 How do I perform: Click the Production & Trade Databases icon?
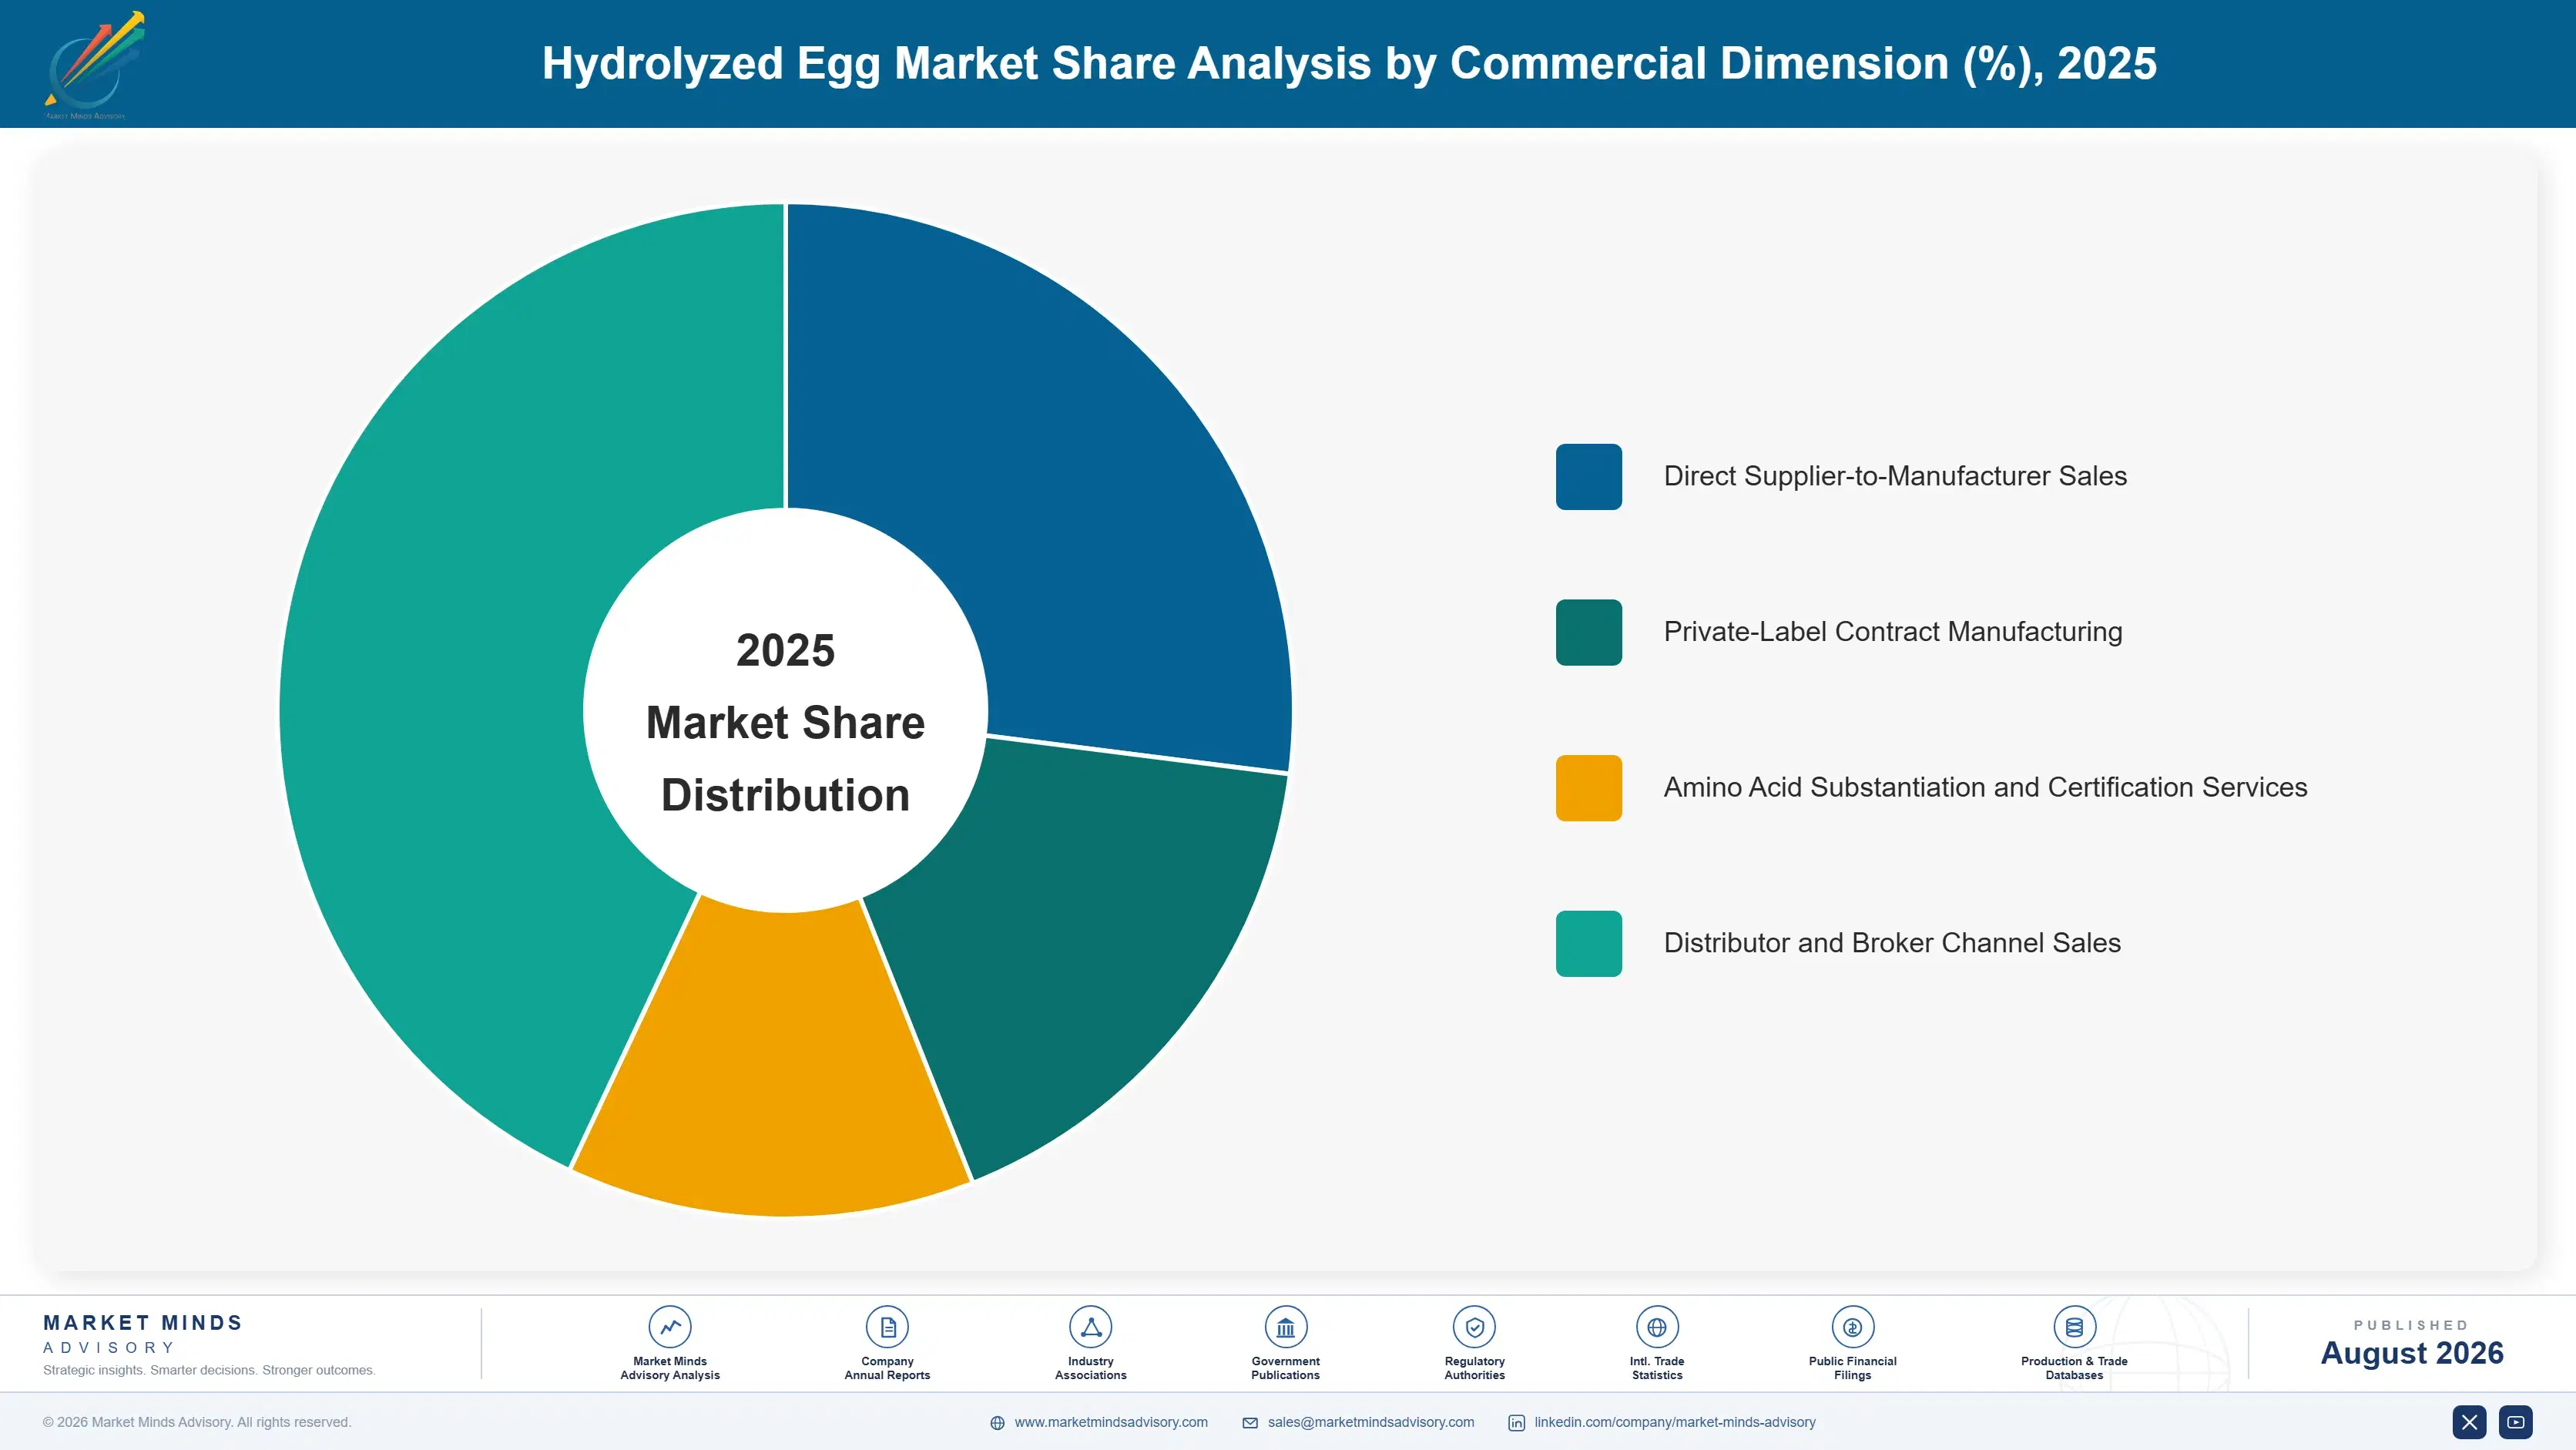point(2074,1327)
